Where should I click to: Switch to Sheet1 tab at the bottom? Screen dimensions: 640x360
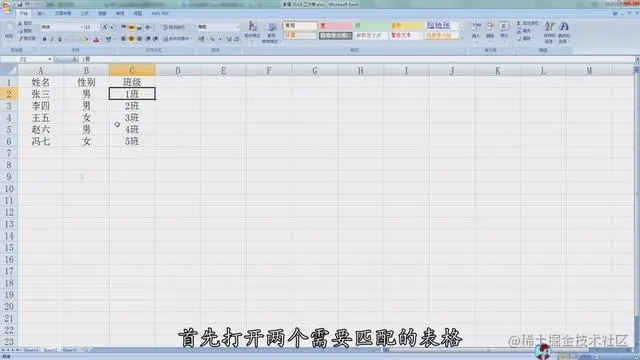(x=31, y=350)
